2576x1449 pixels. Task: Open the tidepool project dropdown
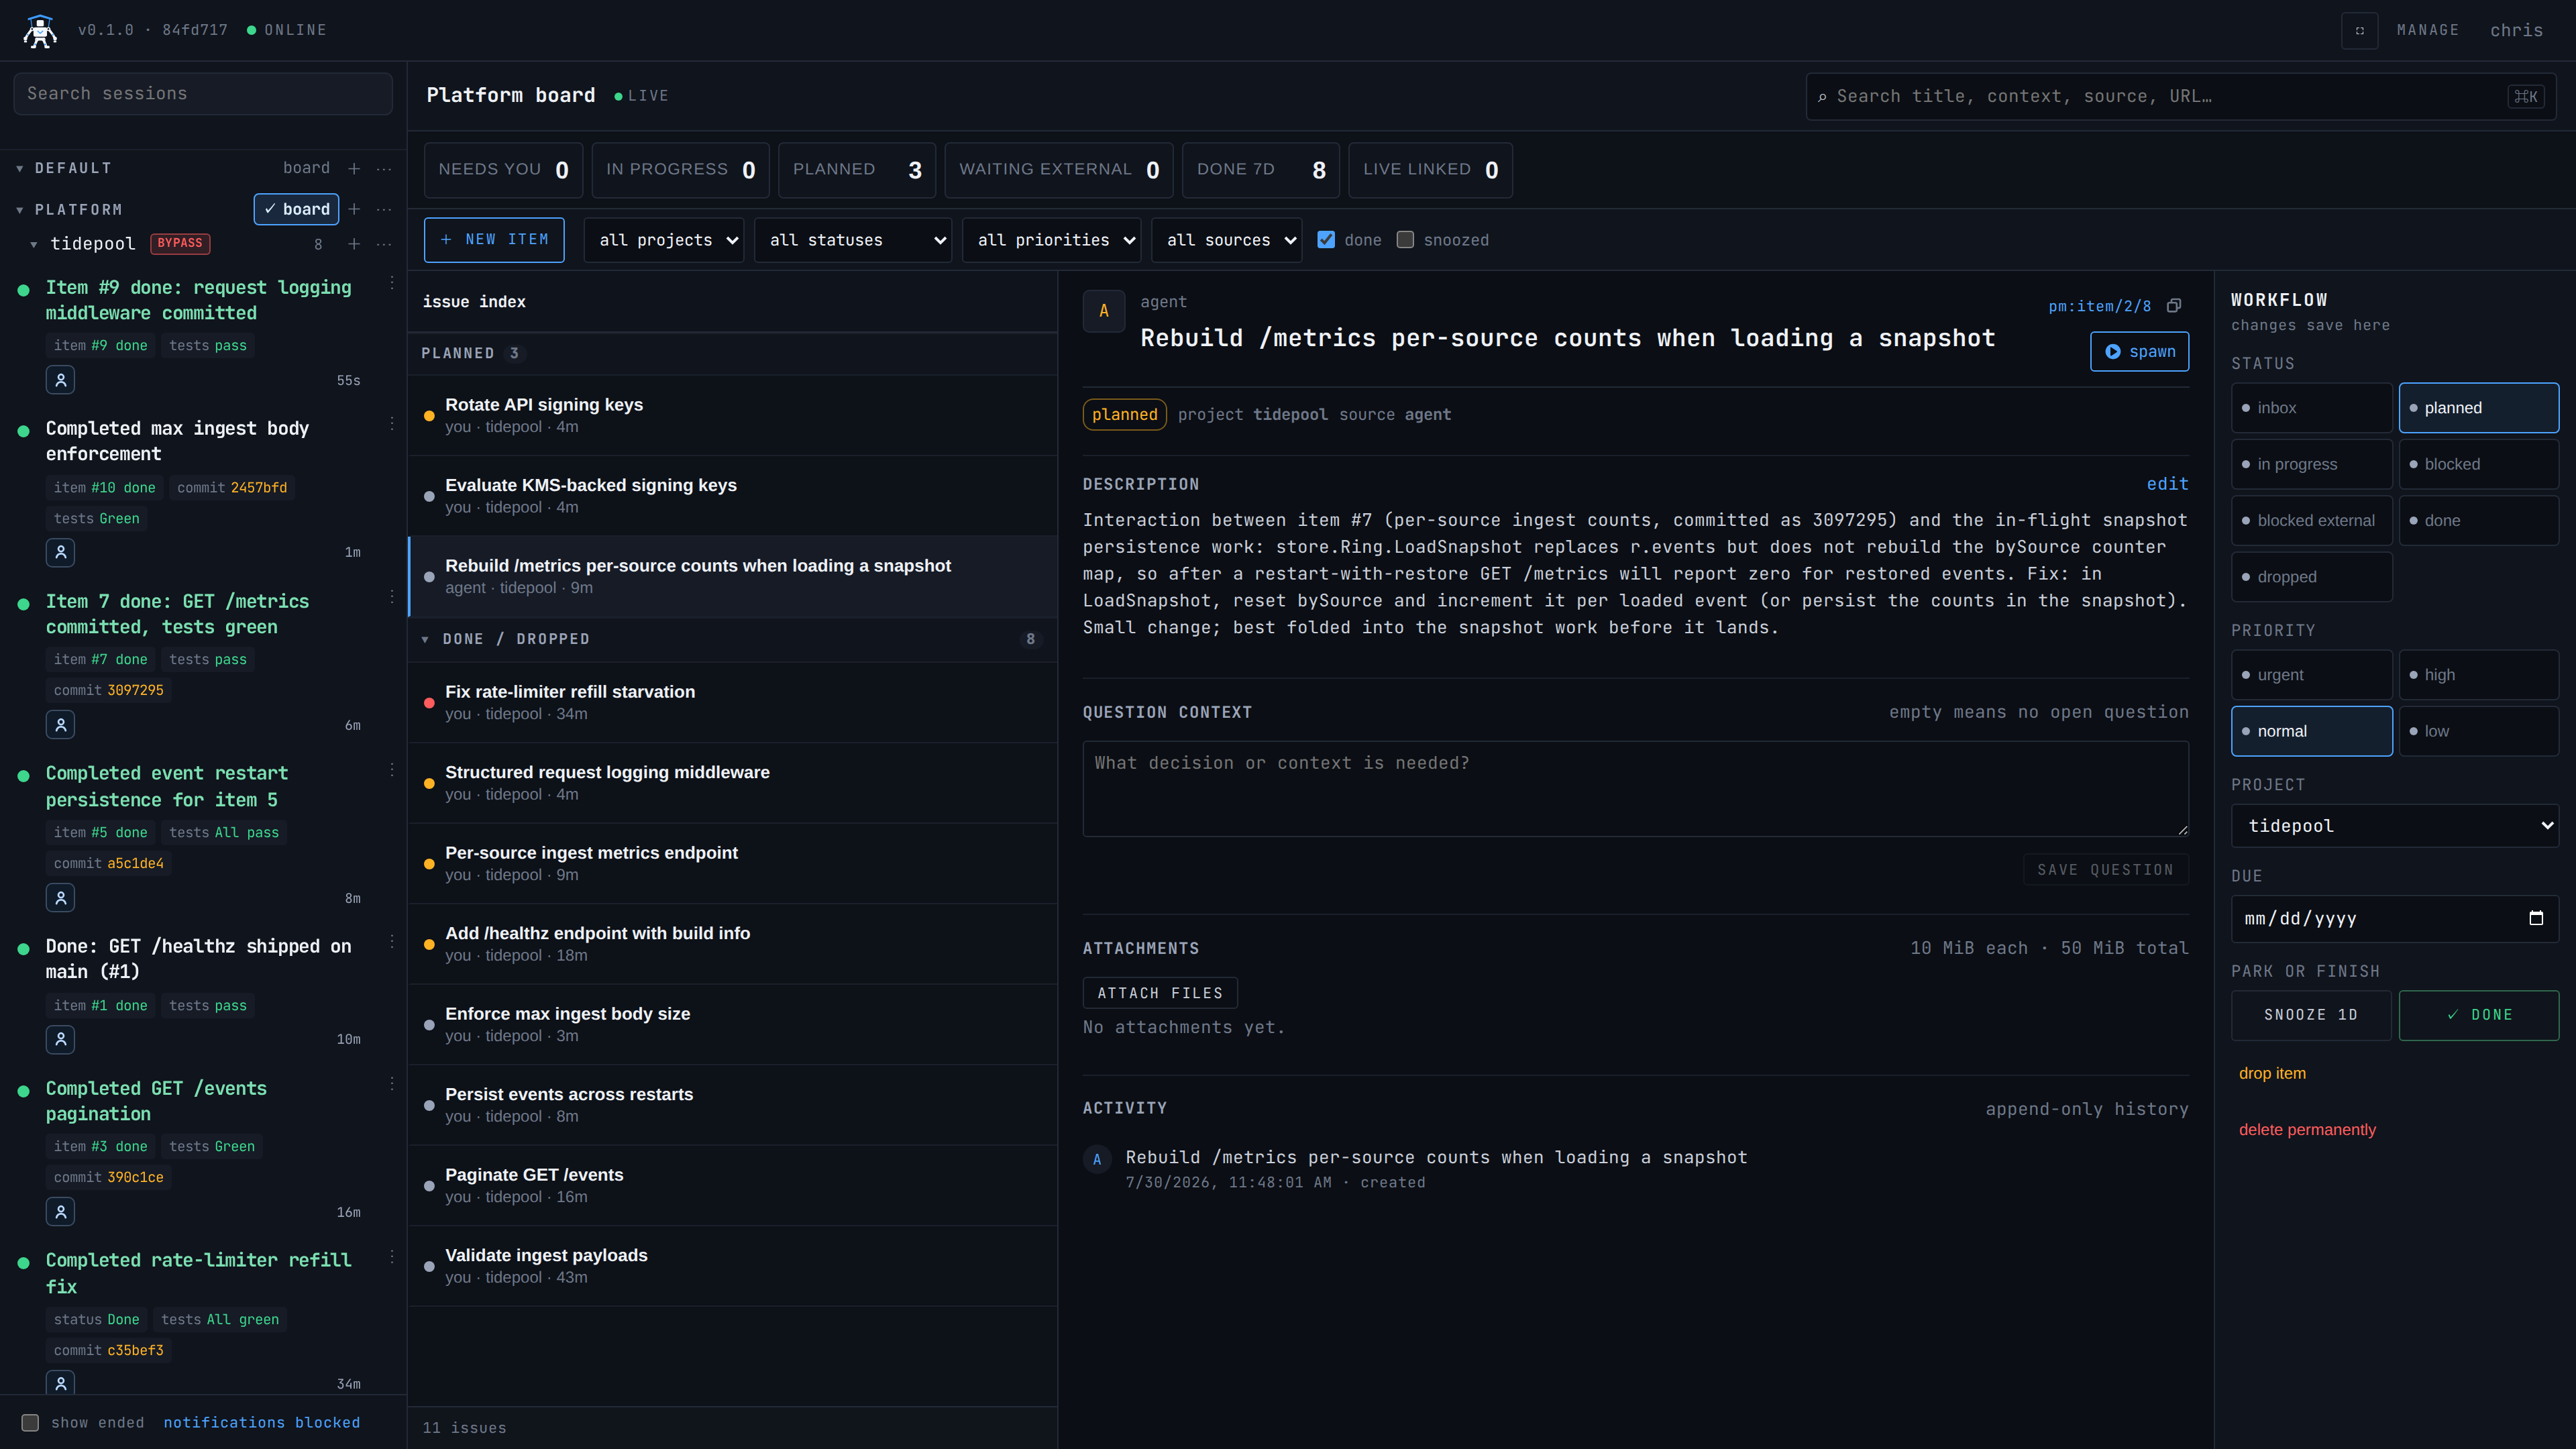(2394, 826)
